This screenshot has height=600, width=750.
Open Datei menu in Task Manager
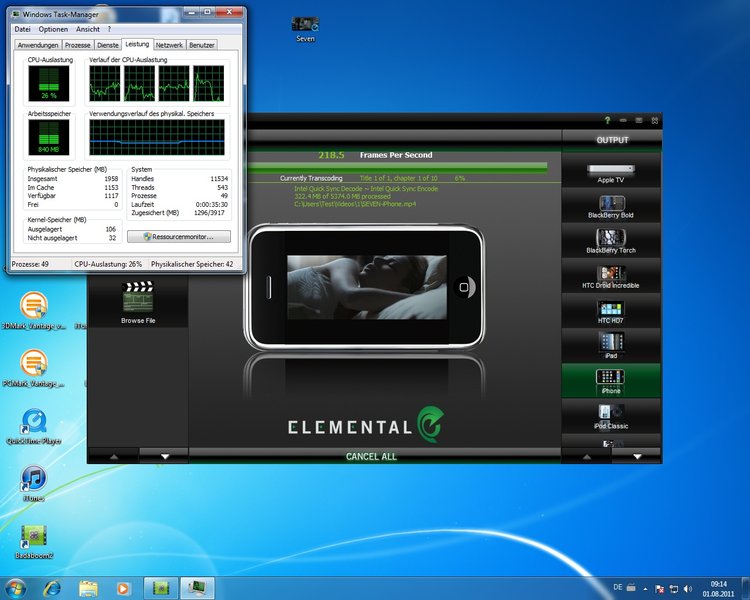point(22,29)
